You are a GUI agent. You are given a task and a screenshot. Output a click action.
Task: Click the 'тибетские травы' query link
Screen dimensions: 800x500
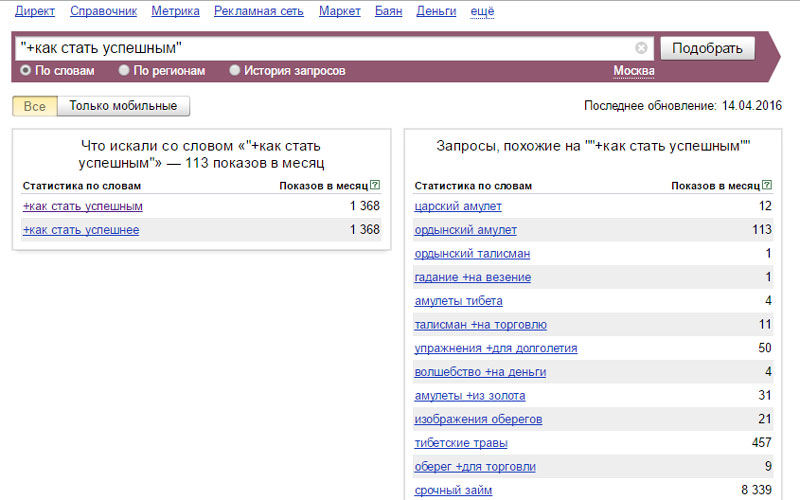click(x=461, y=442)
